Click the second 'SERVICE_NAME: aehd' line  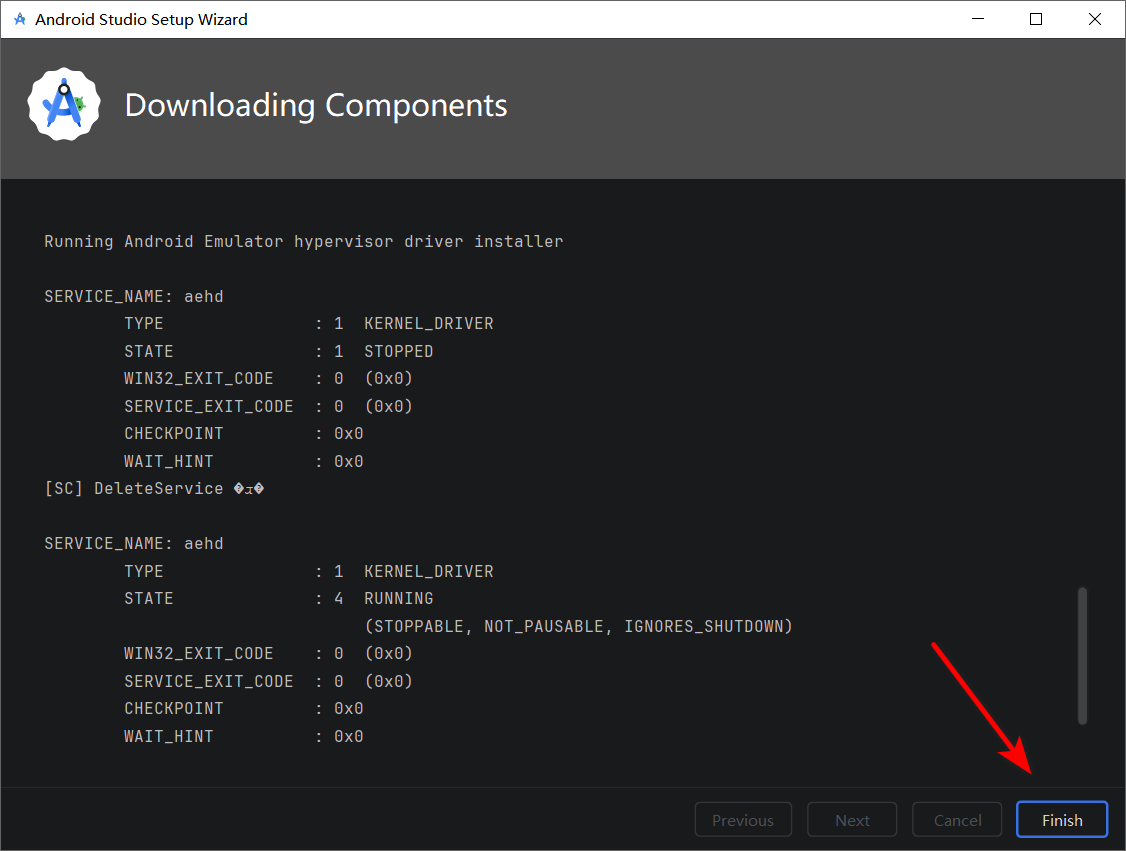[x=134, y=544]
